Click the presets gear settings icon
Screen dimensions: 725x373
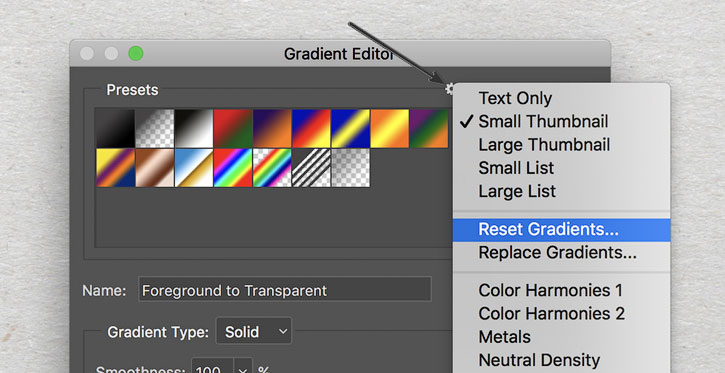click(x=449, y=89)
